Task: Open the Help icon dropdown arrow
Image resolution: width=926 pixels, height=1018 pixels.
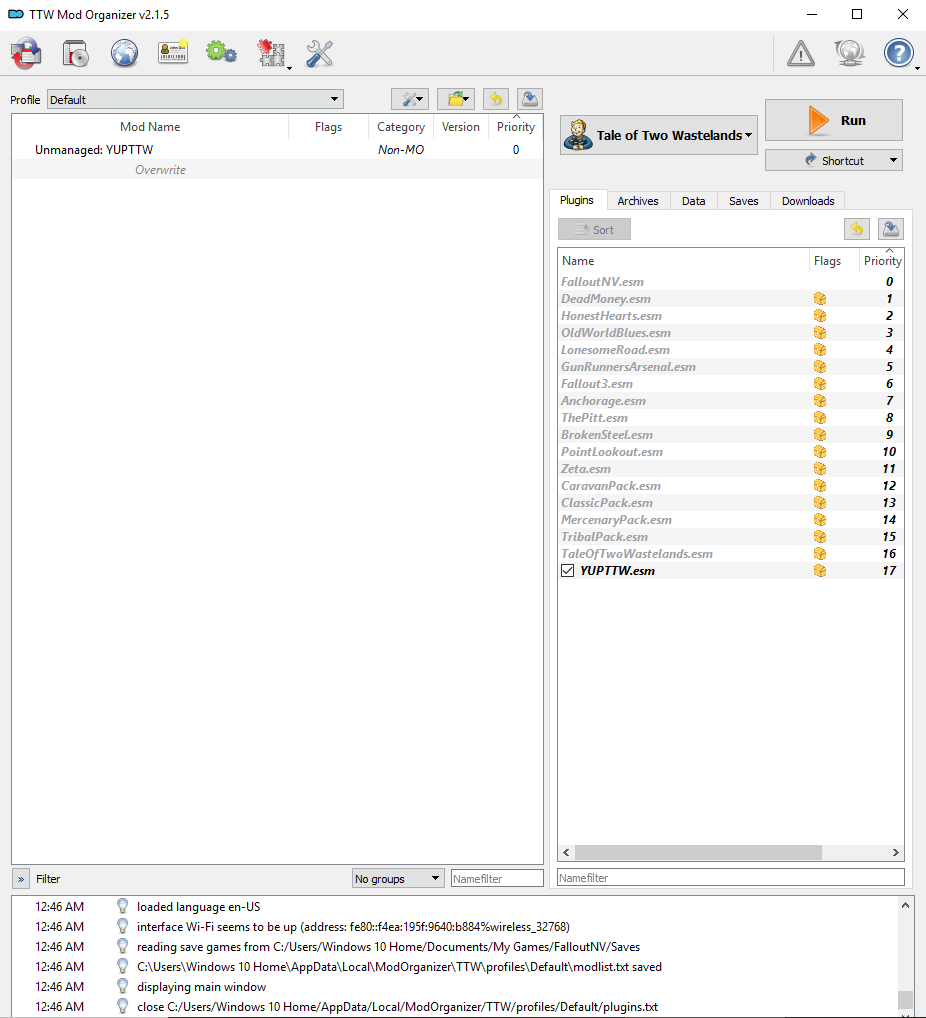Action: click(917, 68)
